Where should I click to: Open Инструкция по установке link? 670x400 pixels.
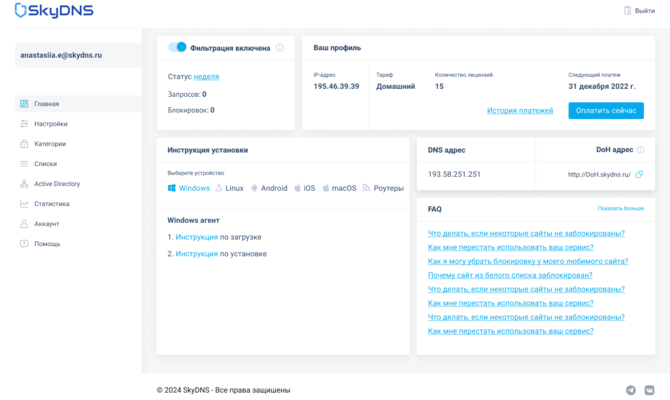197,254
